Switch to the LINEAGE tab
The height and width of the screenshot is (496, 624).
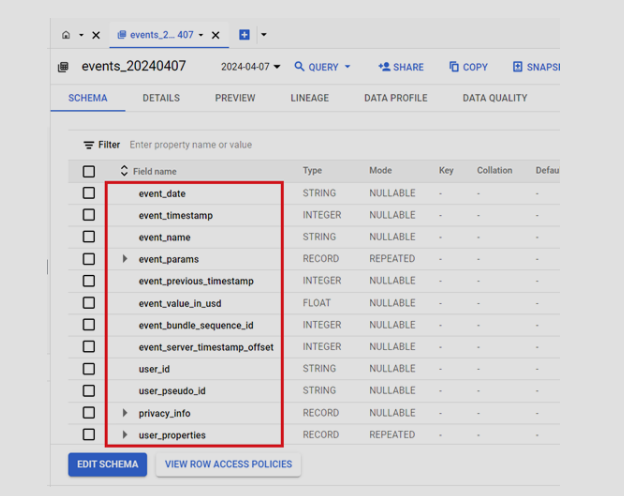pos(310,98)
